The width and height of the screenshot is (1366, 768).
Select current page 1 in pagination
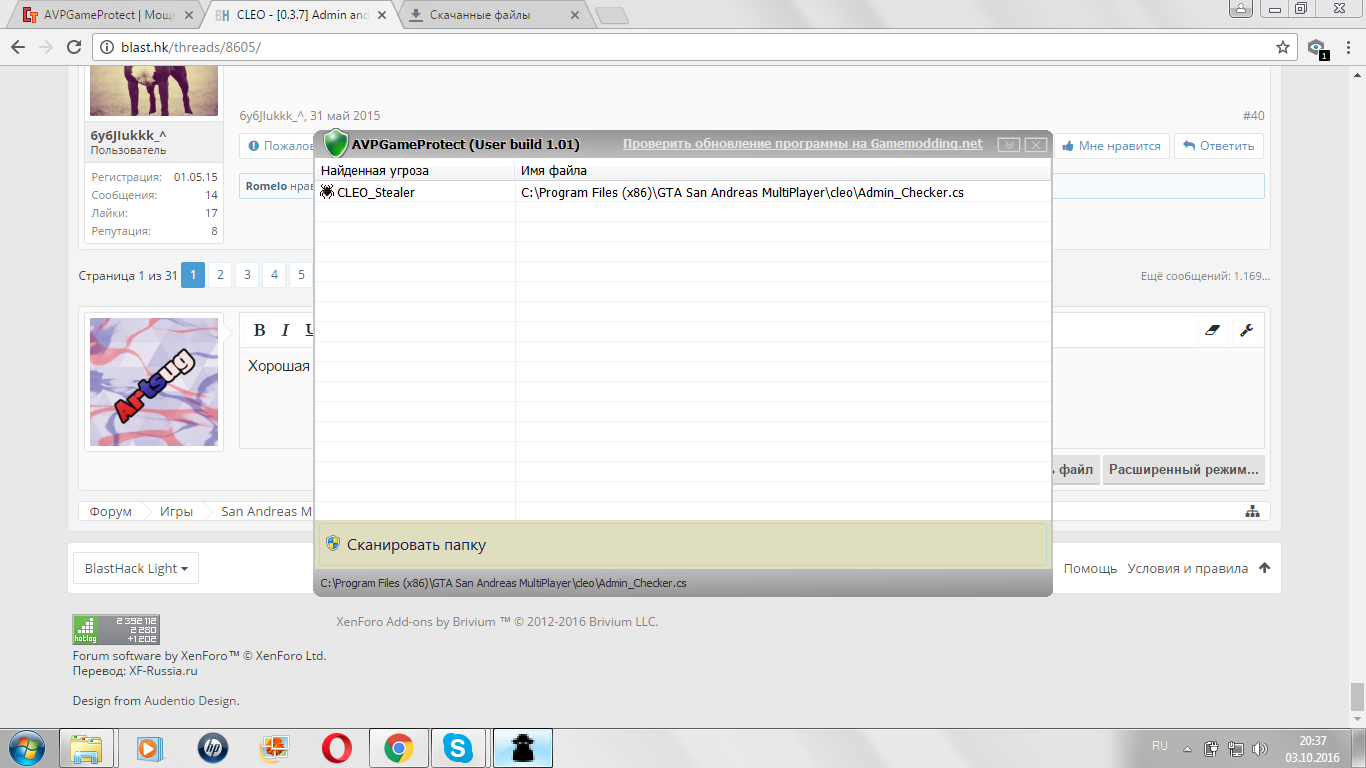[x=193, y=275]
